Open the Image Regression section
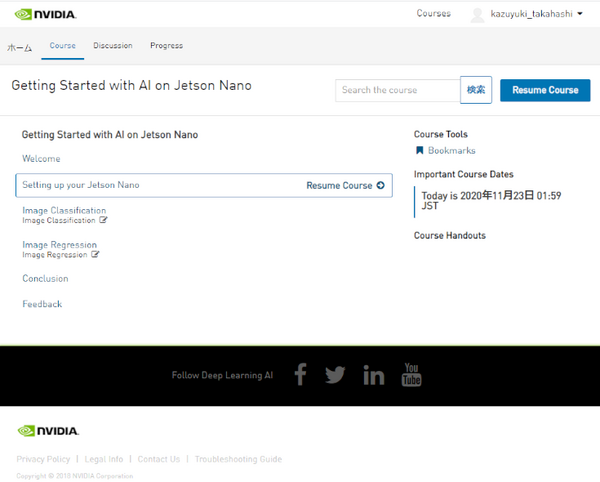Screen dimensions: 600x482 (60, 245)
